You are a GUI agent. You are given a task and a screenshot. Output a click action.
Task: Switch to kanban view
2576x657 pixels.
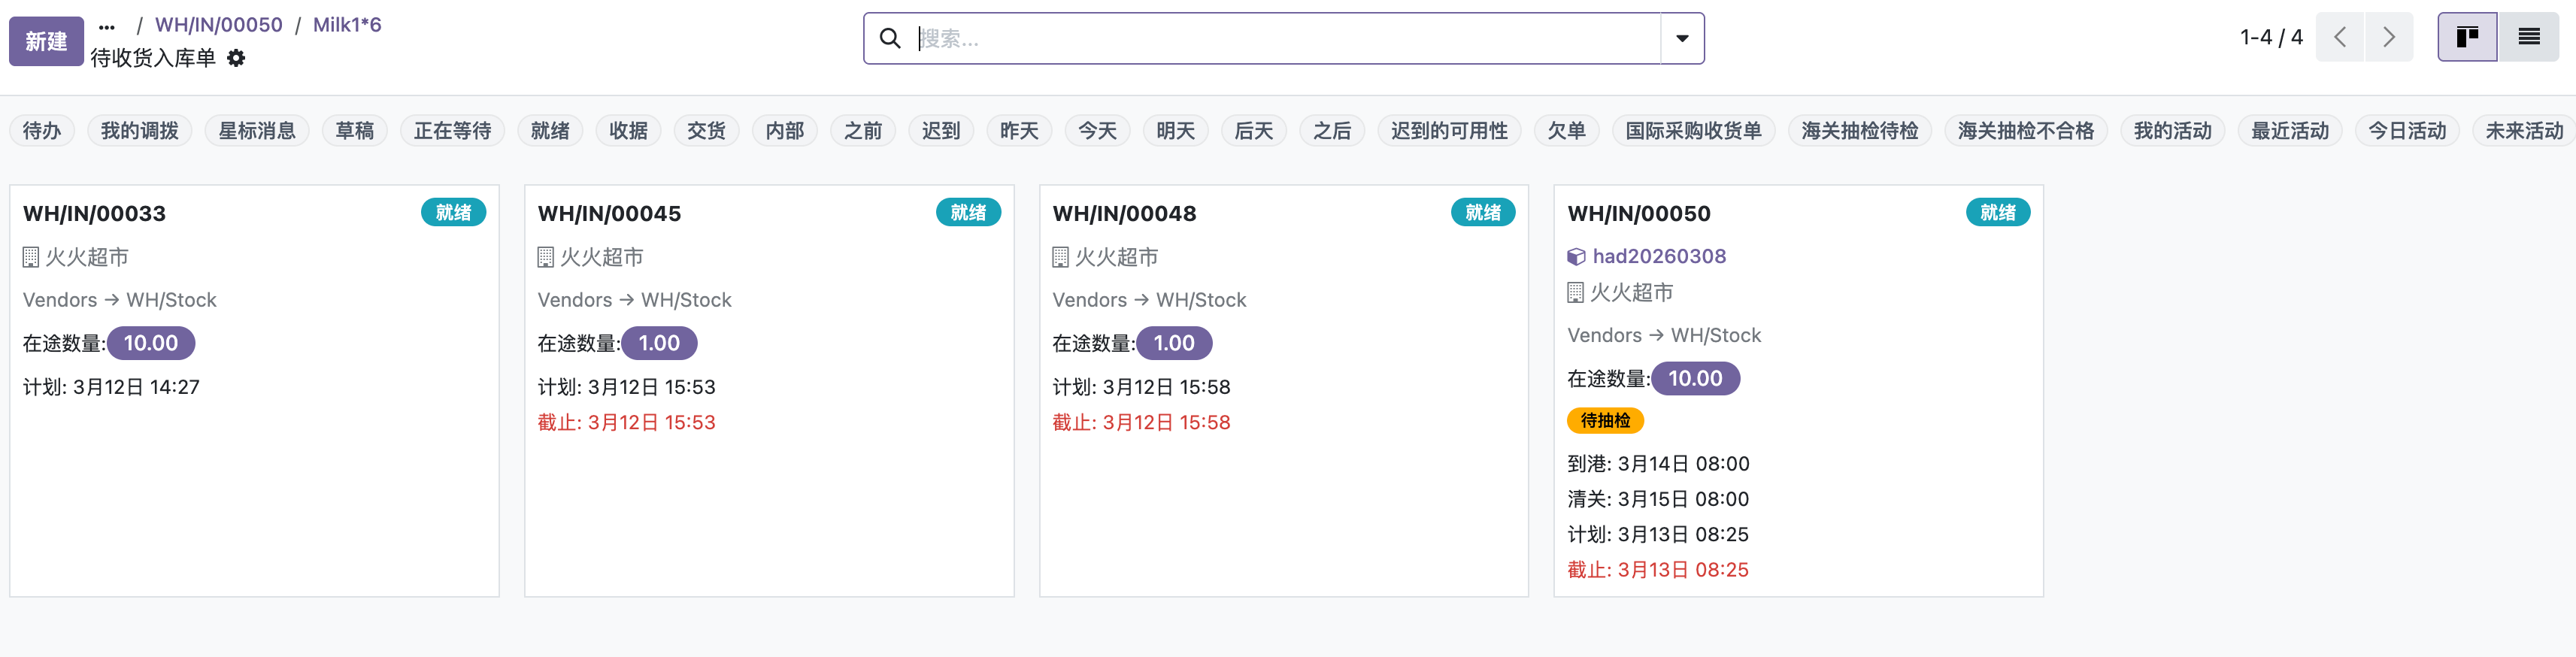pos(2467,37)
